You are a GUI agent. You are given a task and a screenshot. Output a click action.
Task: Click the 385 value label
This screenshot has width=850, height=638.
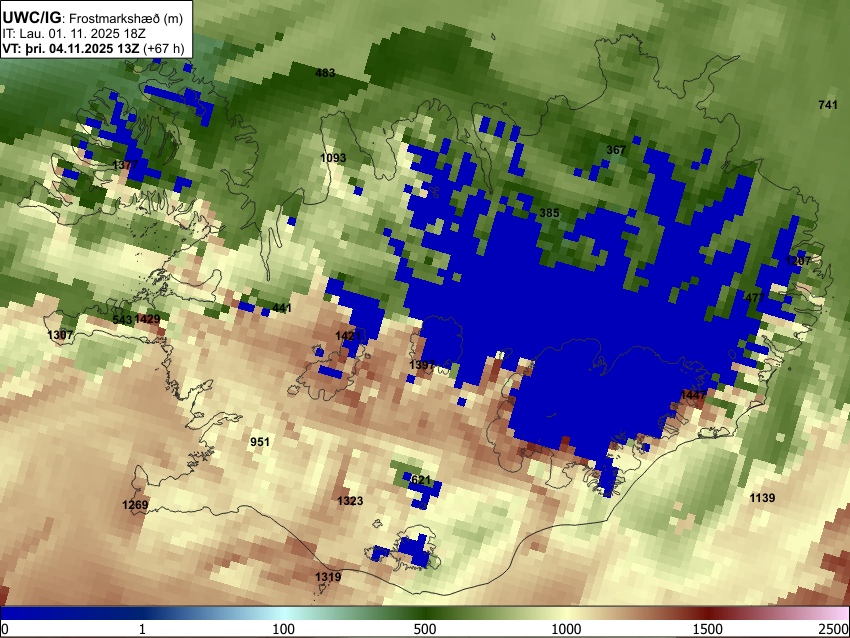coord(549,212)
